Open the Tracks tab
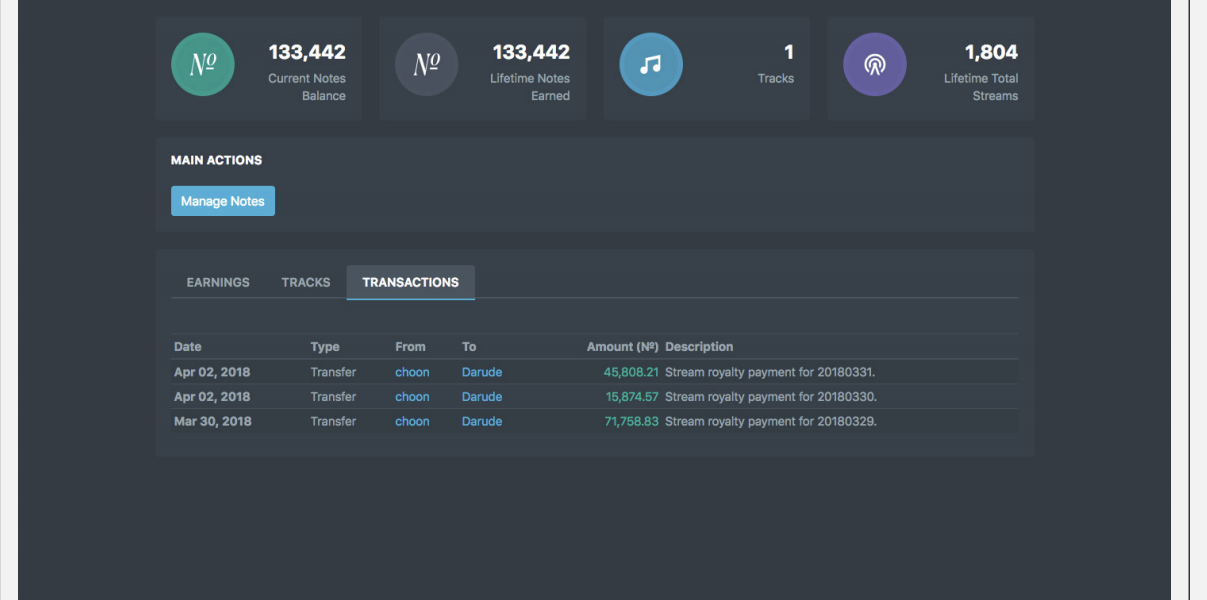 306,282
